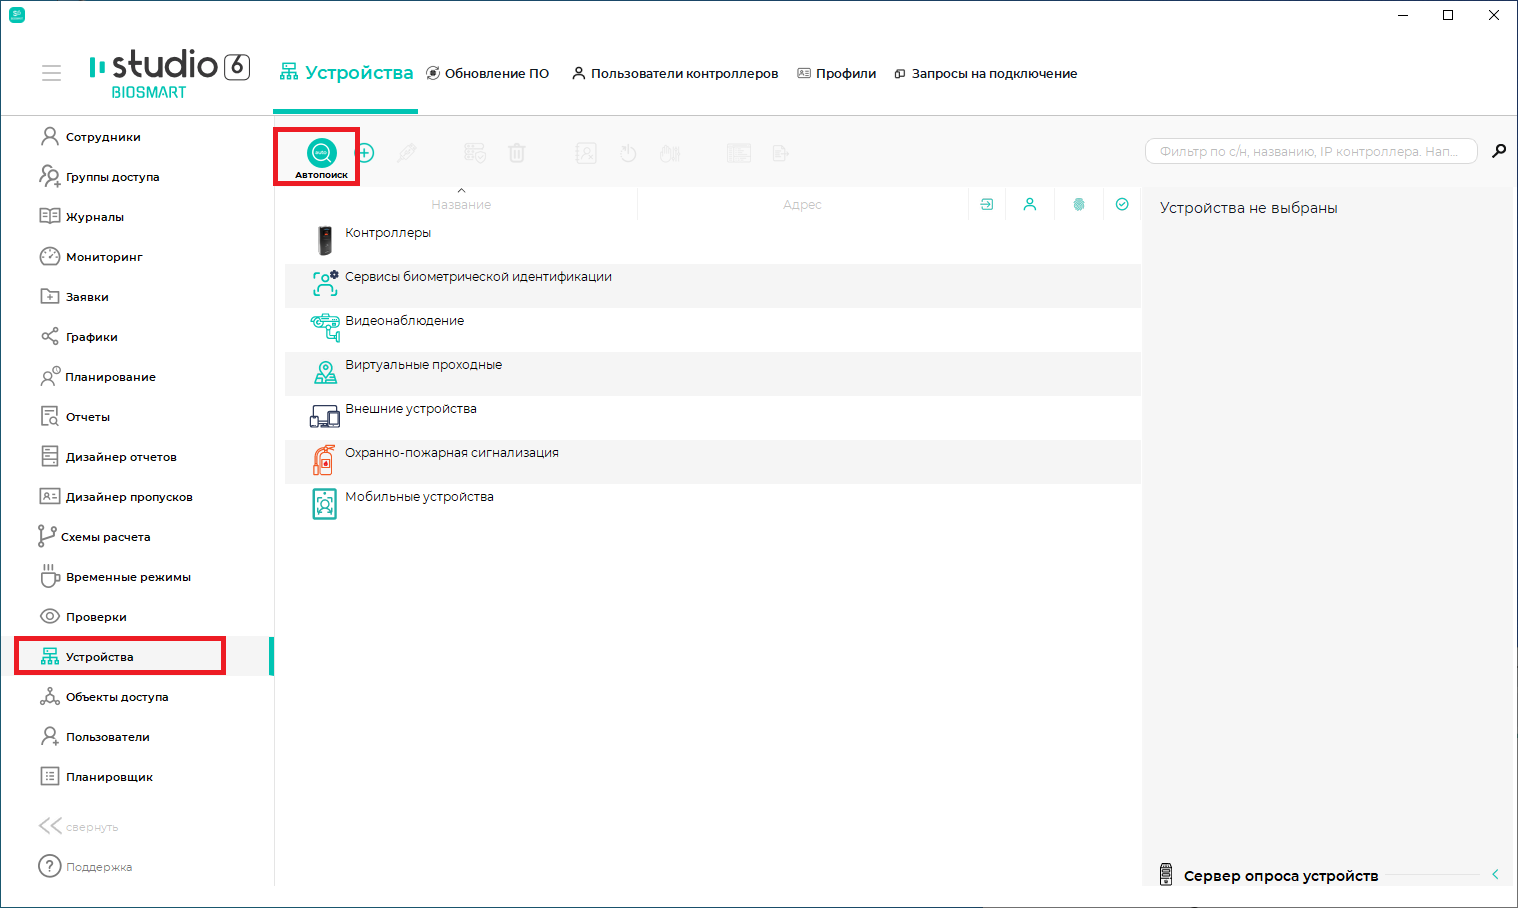Viewport: 1518px width, 908px height.
Task: Open the Профили tab
Action: 836,73
